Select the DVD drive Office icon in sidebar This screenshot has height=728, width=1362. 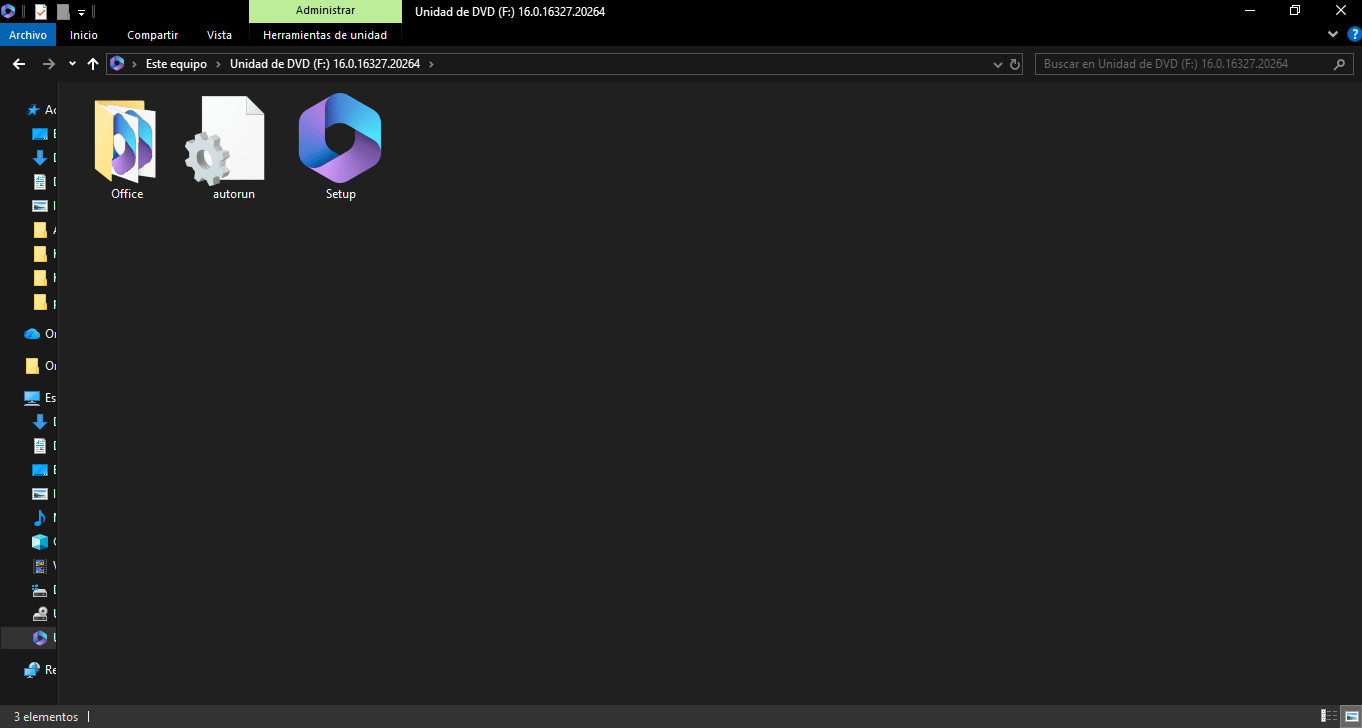click(40, 638)
